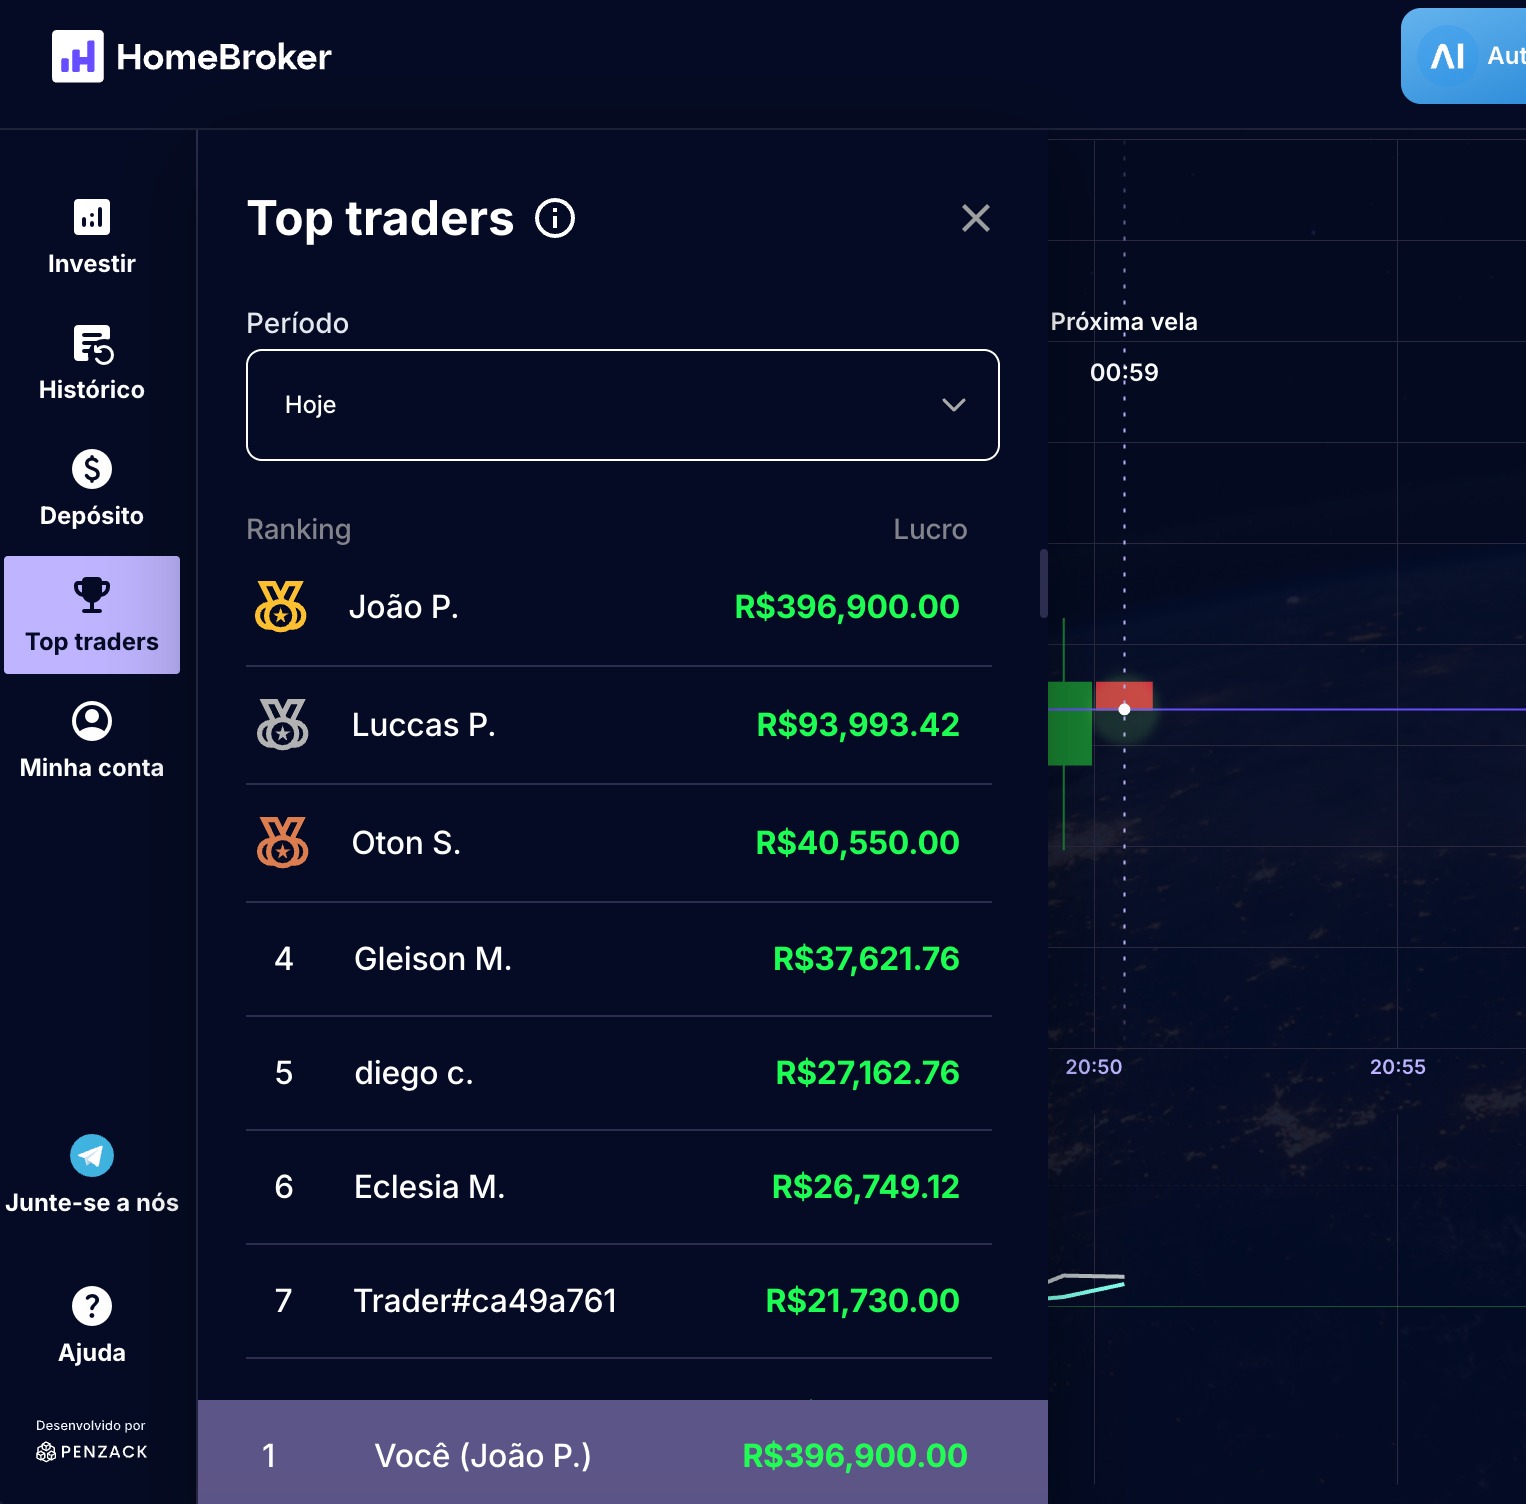Click the Top traders list scrollbar
The height and width of the screenshot is (1504, 1526).
point(1043,584)
